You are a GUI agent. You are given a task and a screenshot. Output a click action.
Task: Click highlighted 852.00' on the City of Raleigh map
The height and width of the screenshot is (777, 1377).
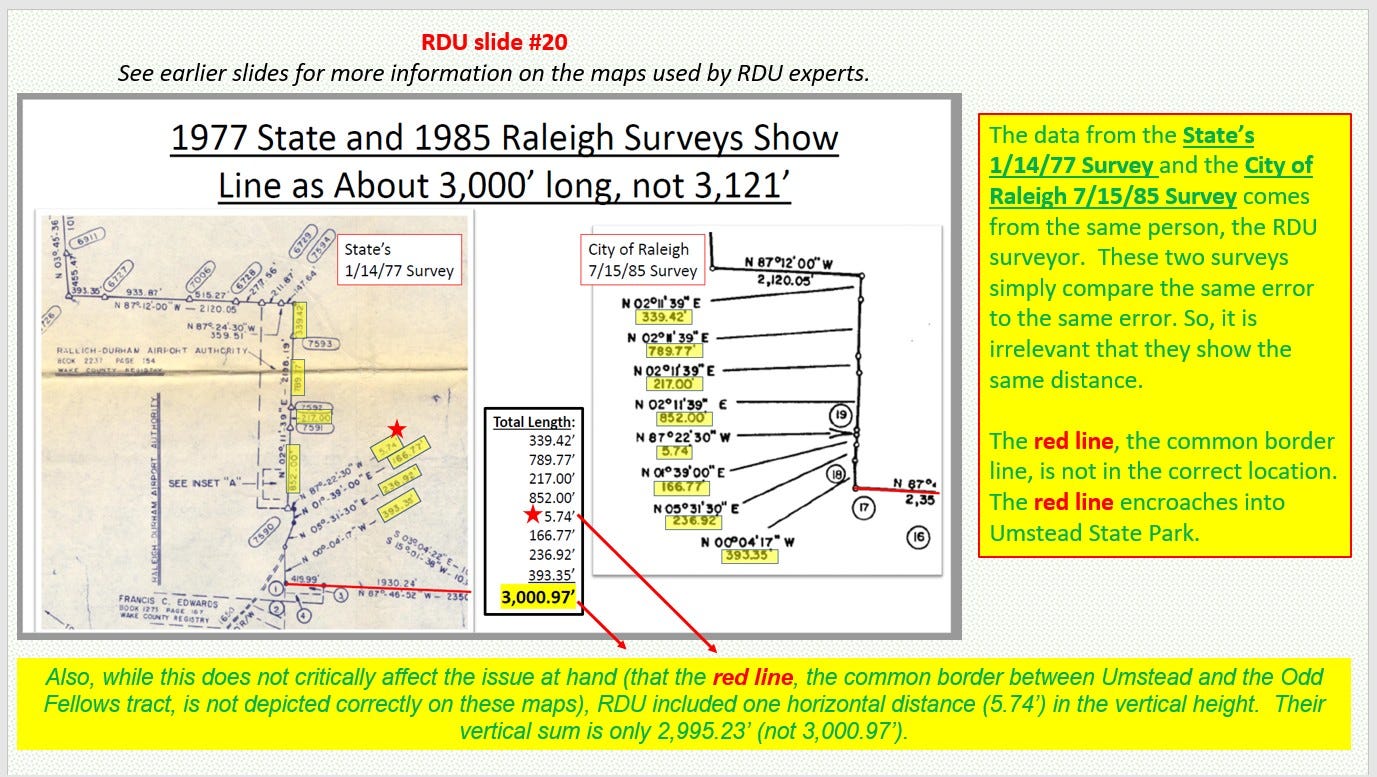coord(683,418)
